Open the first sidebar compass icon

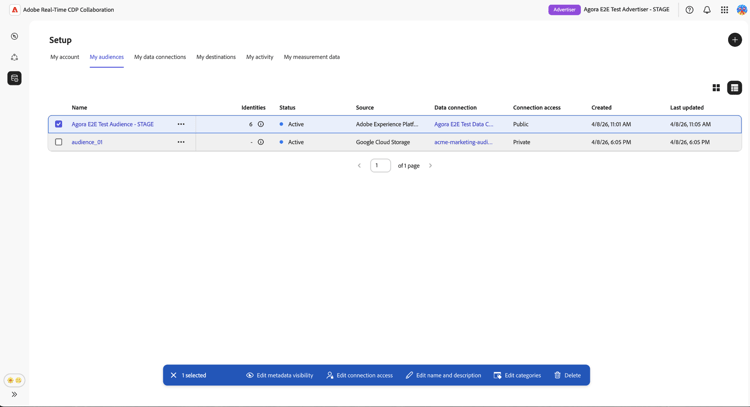14,36
